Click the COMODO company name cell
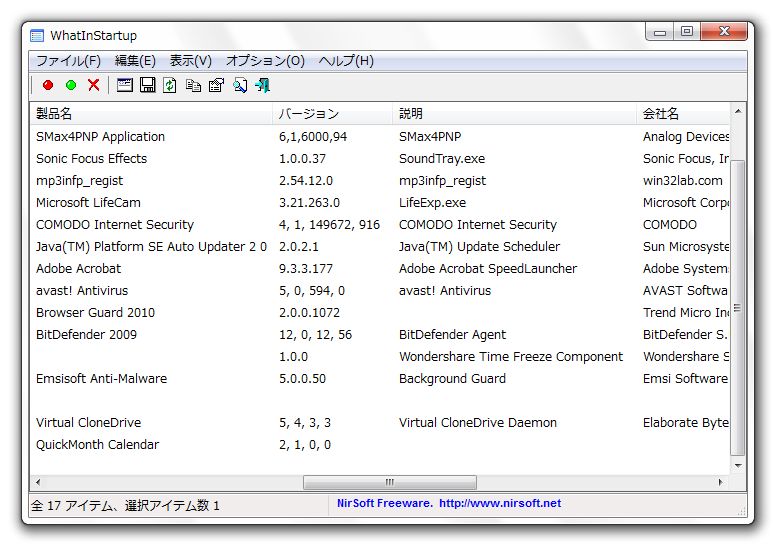The width and height of the screenshot is (780, 548). [x=670, y=225]
